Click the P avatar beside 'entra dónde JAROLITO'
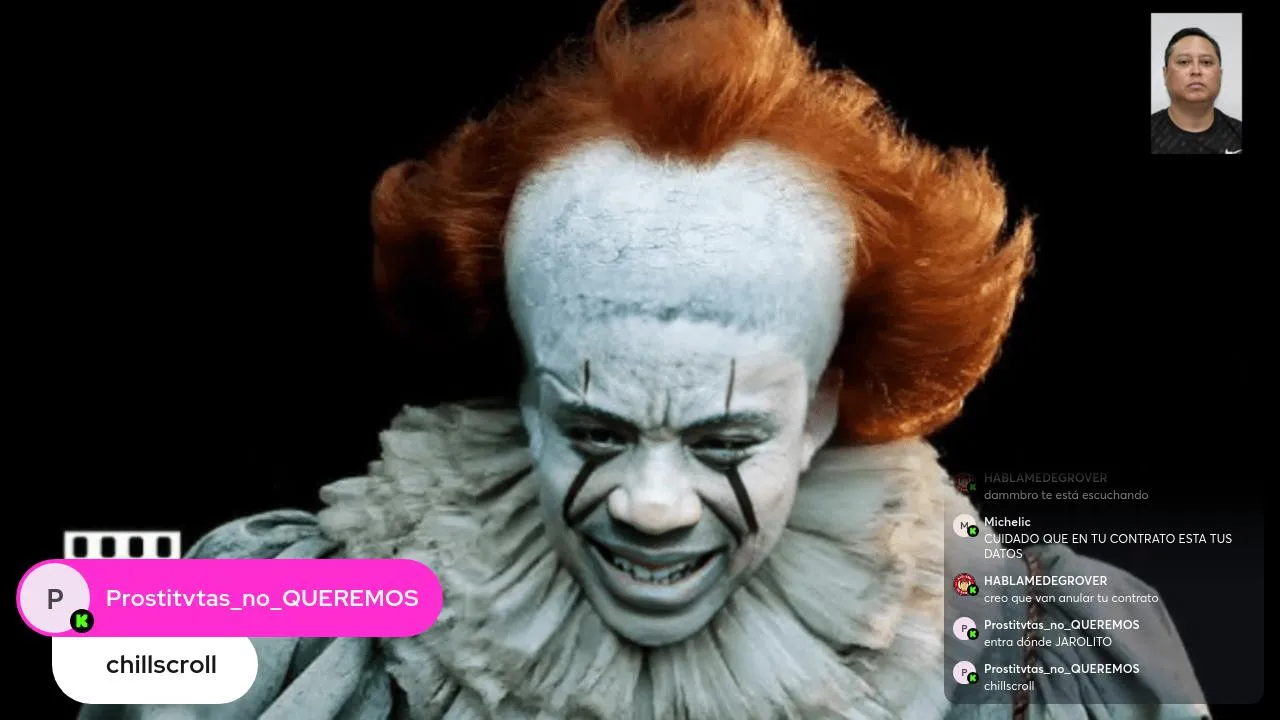 point(965,630)
